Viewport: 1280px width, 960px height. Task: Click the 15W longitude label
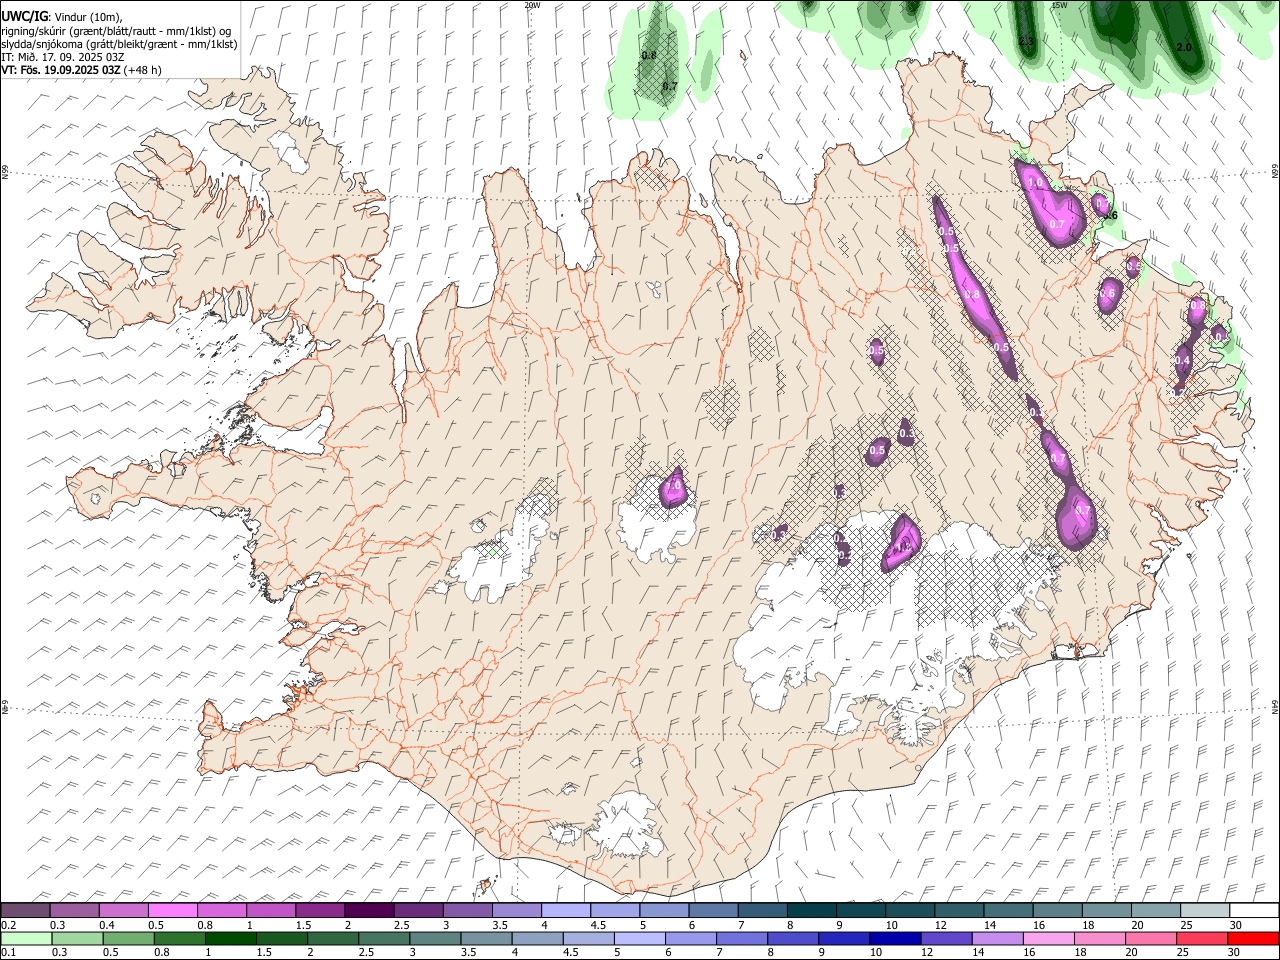coord(1059,5)
